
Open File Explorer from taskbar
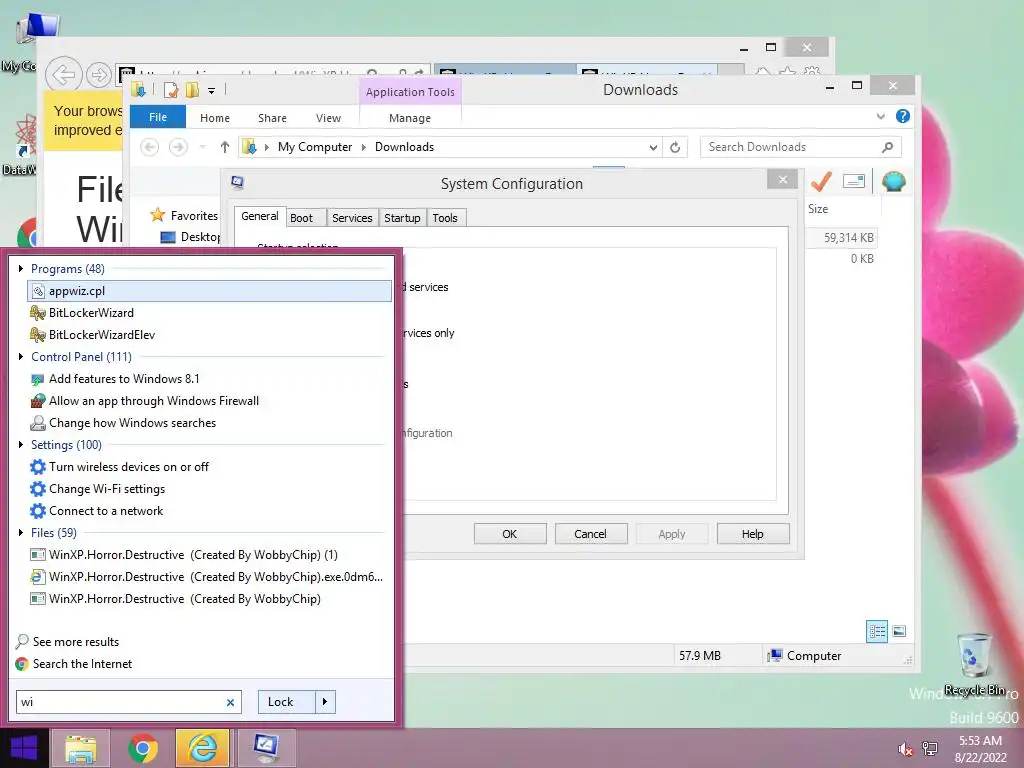81,748
